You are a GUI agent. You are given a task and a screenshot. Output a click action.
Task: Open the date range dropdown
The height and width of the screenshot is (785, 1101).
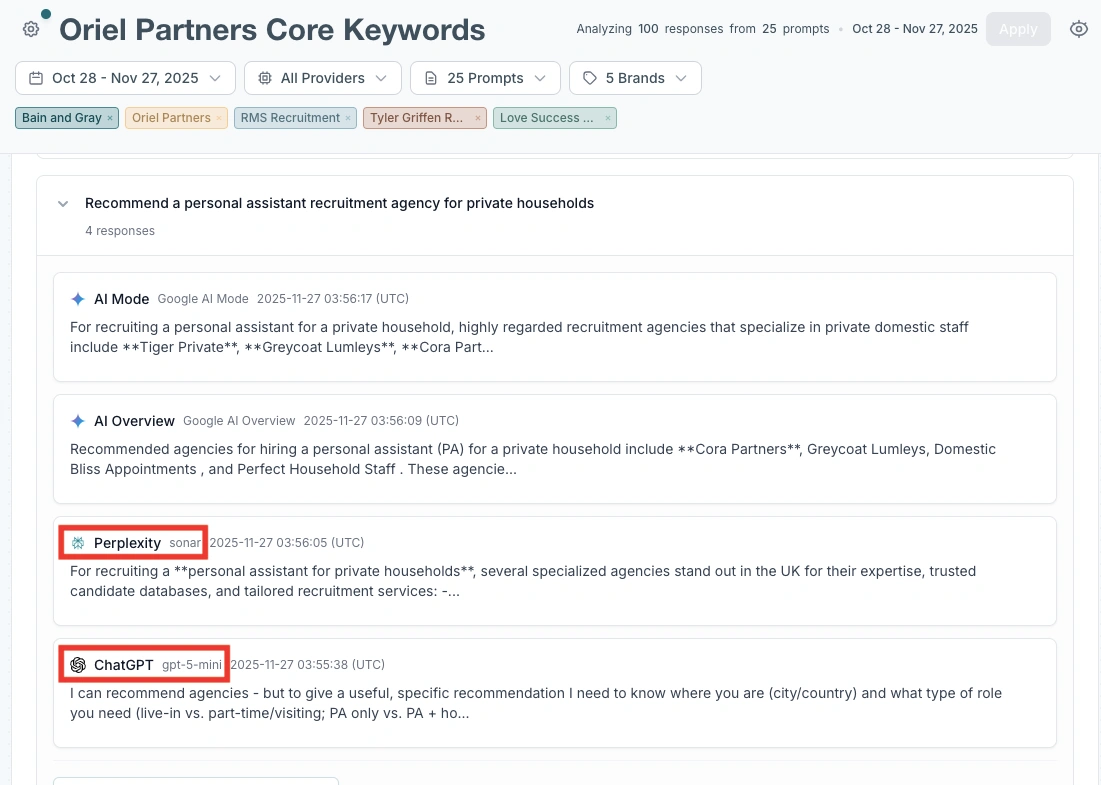(125, 78)
